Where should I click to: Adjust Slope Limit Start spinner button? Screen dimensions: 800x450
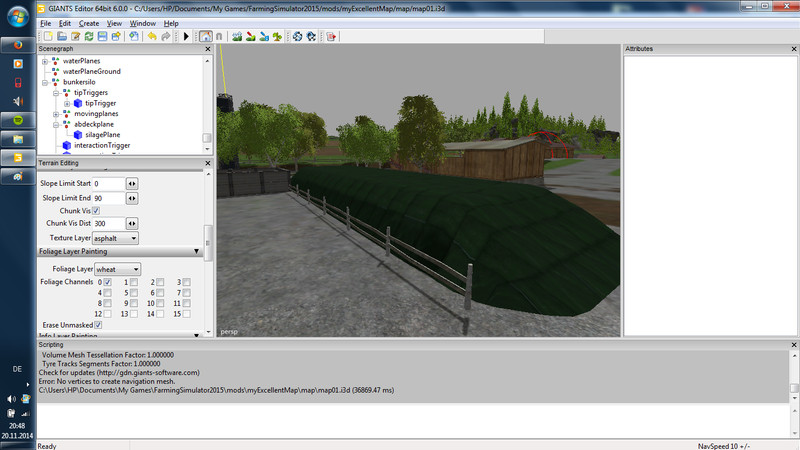132,184
